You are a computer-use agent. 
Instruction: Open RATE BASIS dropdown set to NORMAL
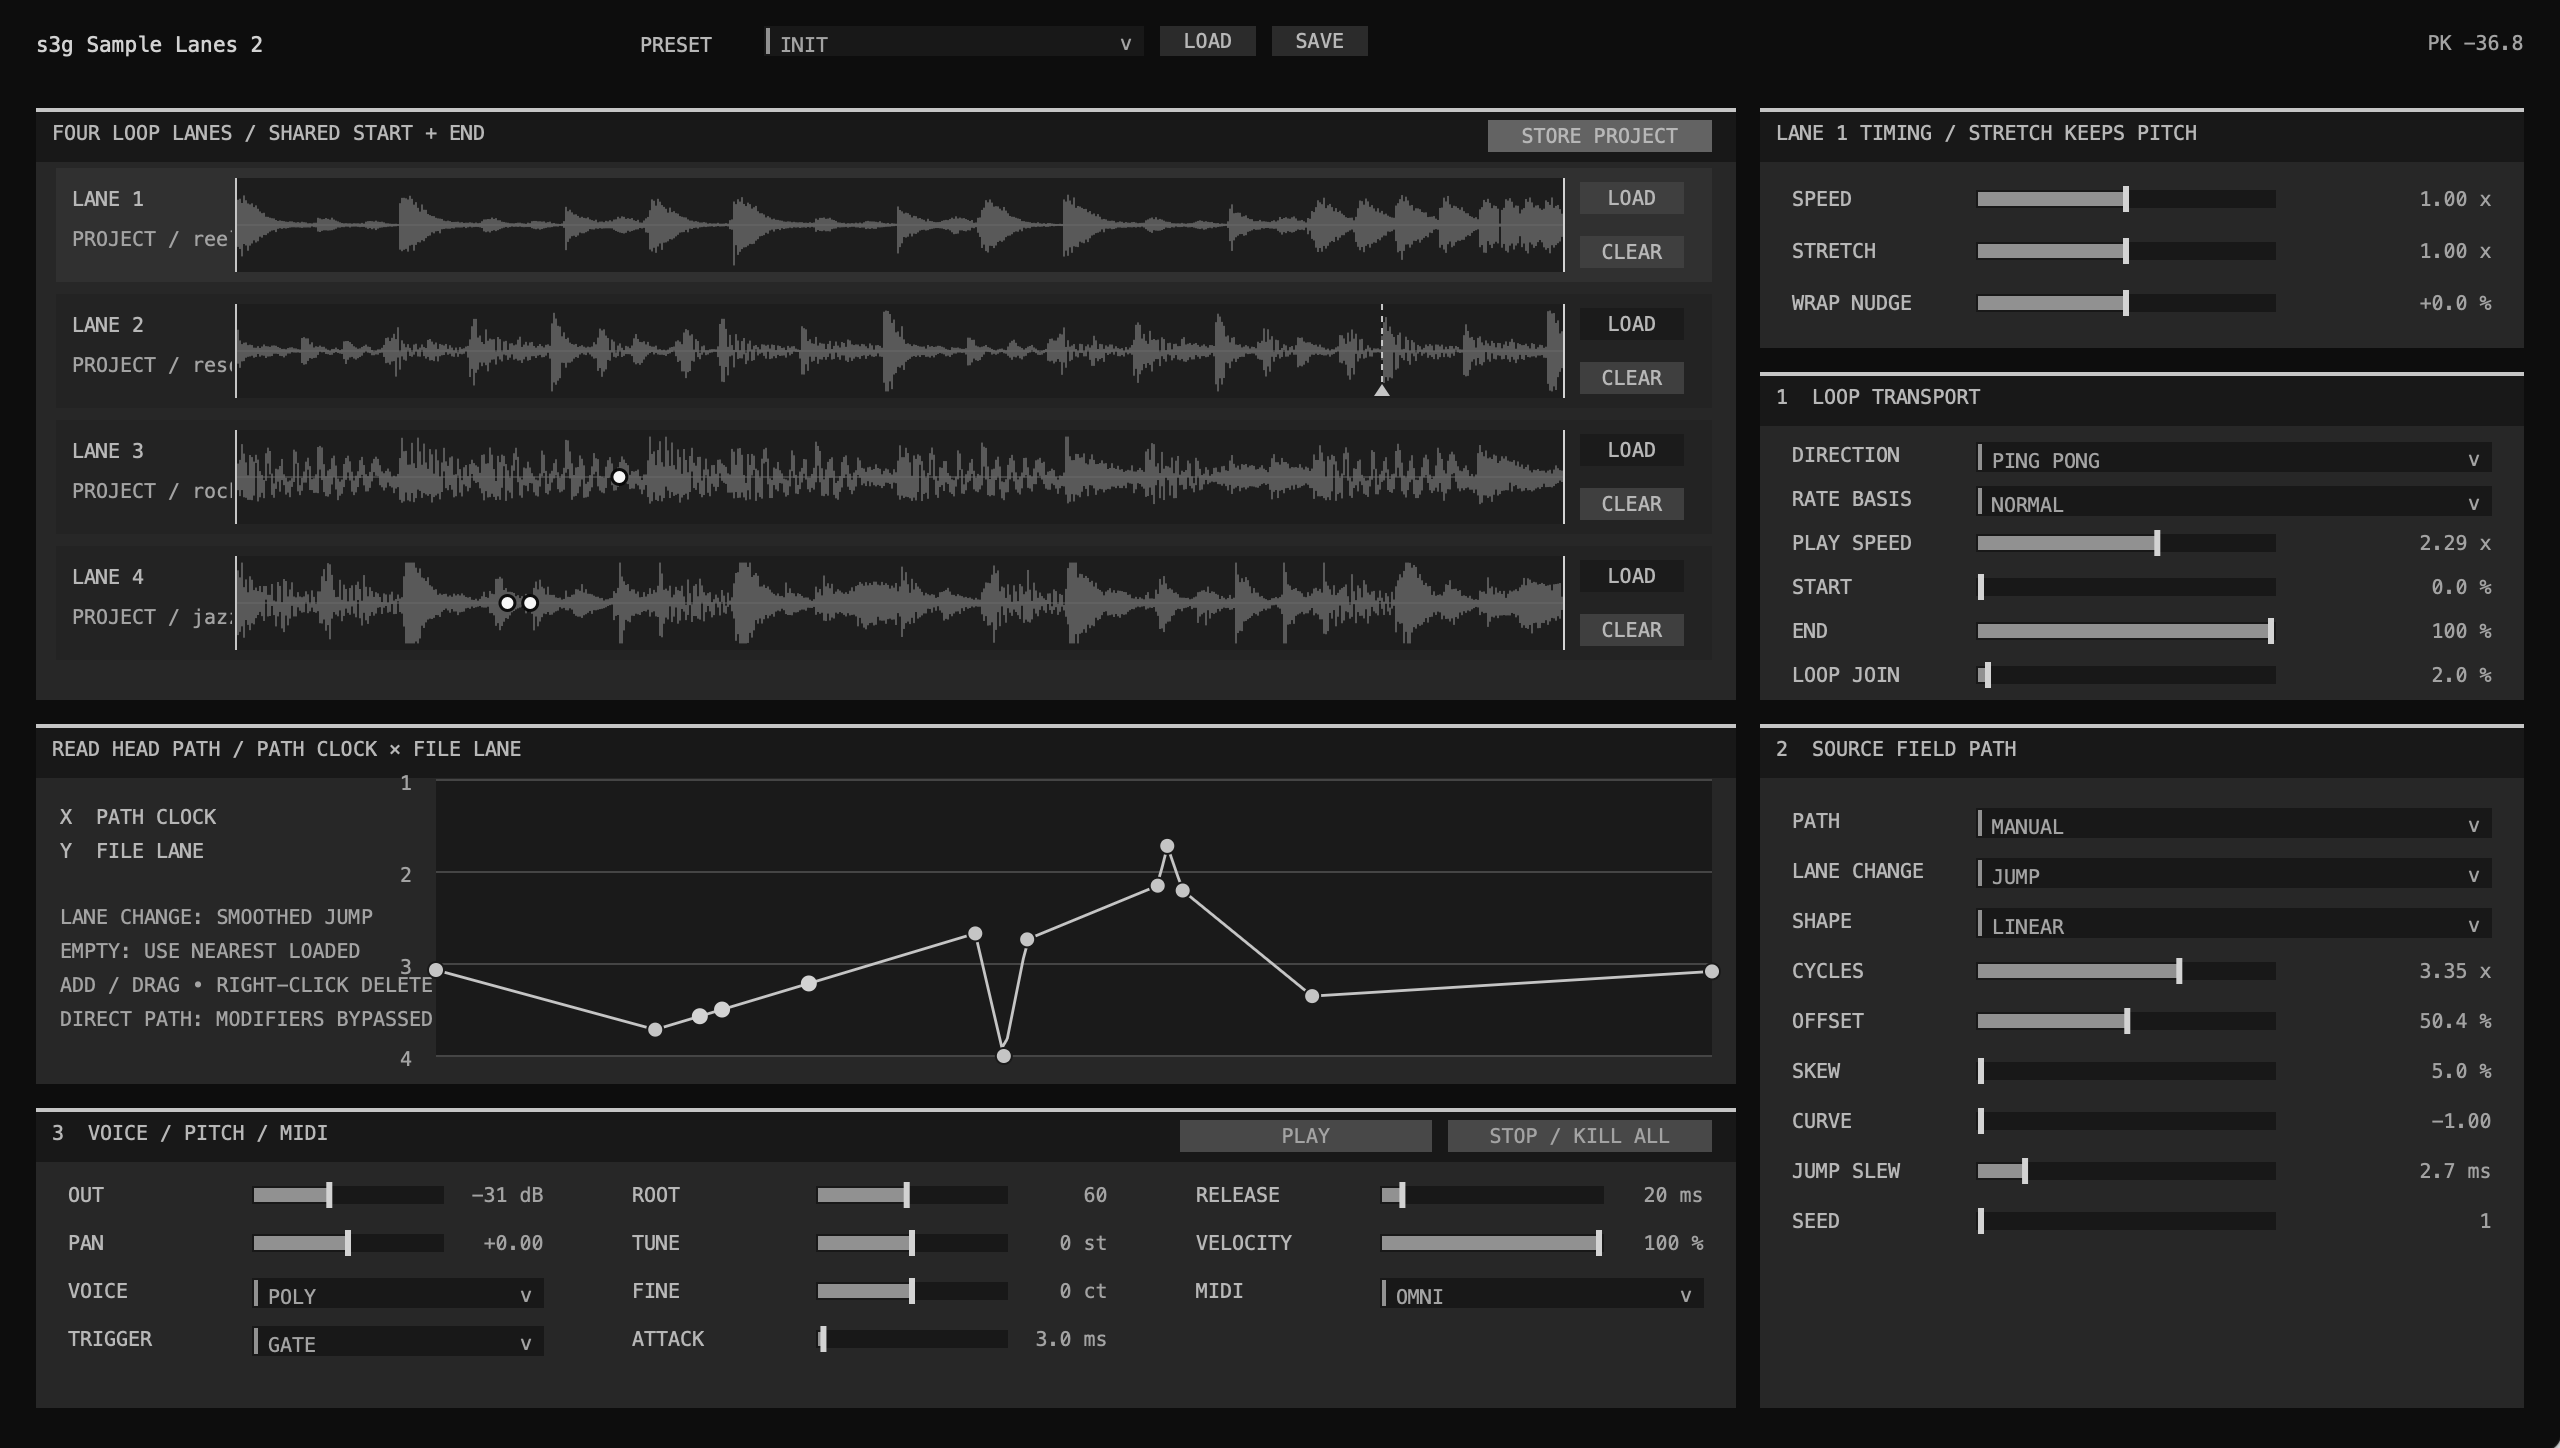pos(2235,502)
